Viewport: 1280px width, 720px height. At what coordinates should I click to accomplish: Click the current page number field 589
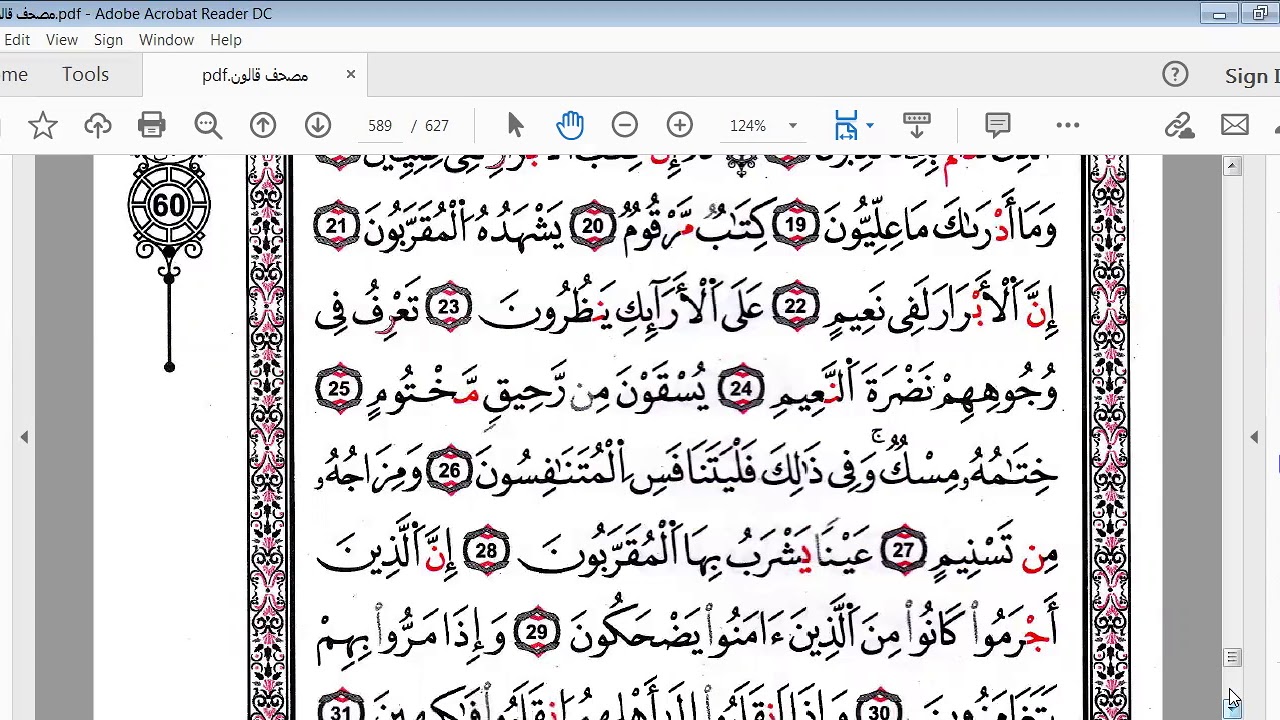[380, 126]
